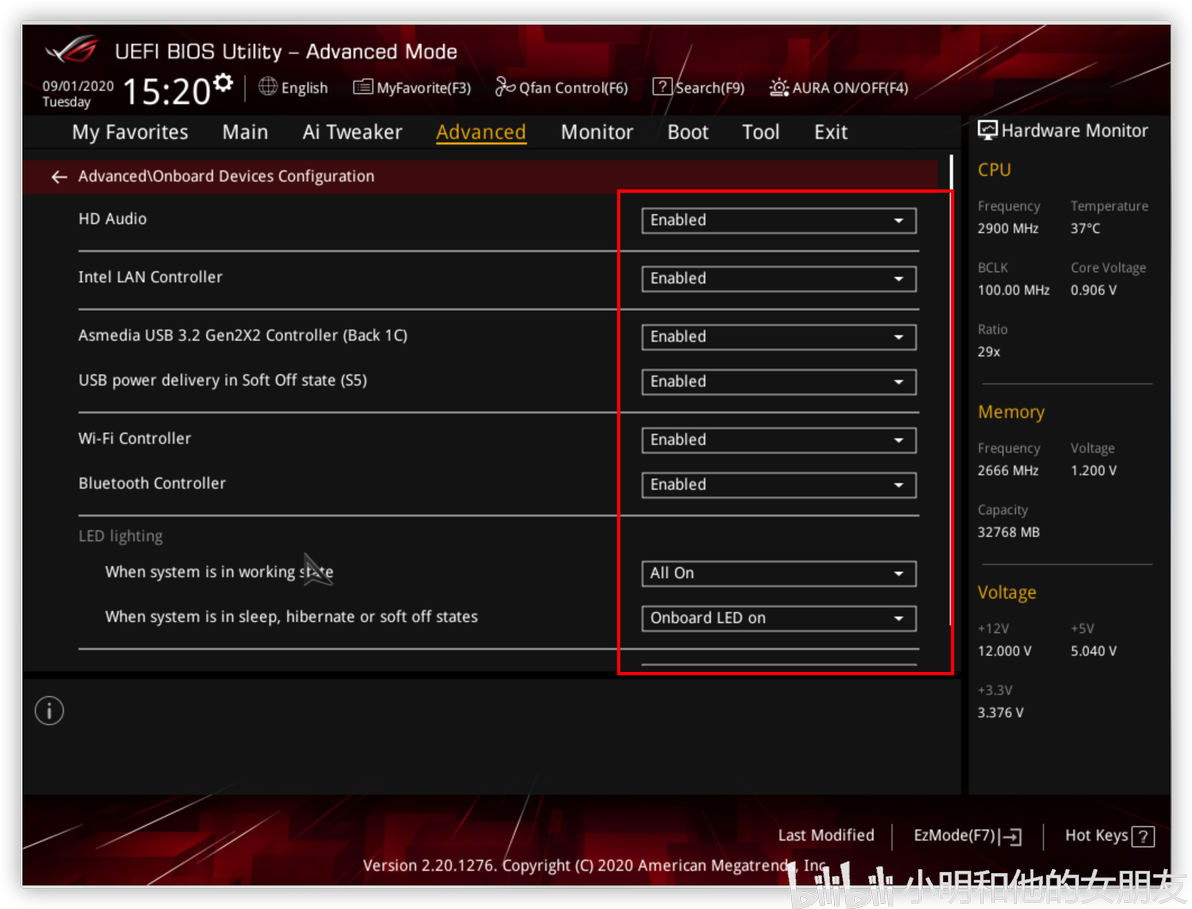1192x909 pixels.
Task: Click the 15:20 clock display
Action: [x=166, y=92]
